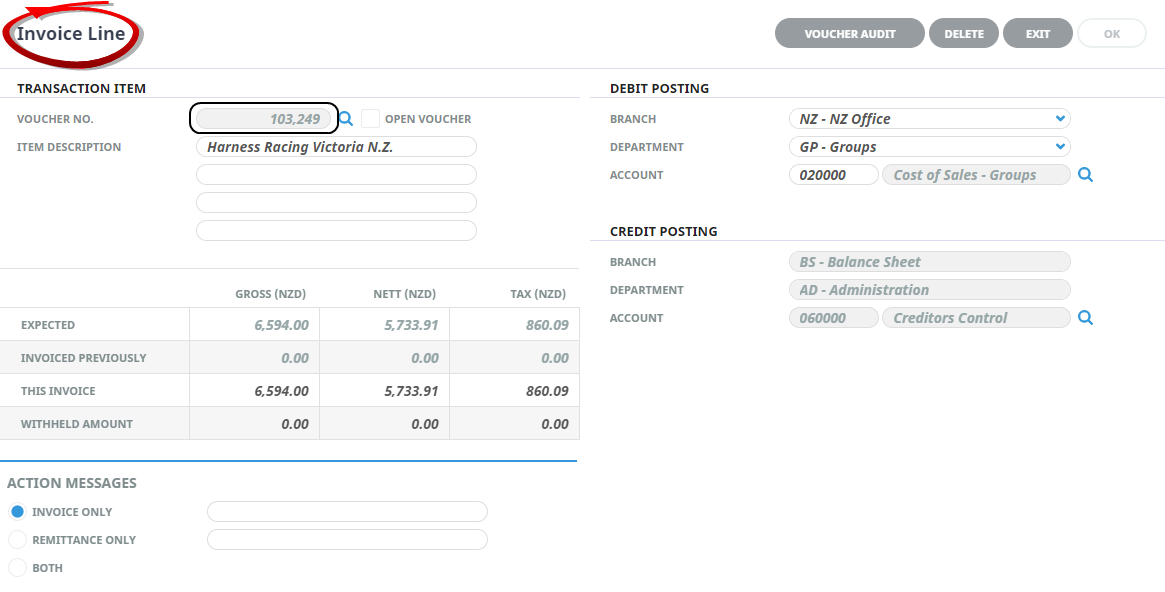This screenshot has width=1165, height=592.
Task: Click the Item Description first line field
Action: click(x=336, y=147)
